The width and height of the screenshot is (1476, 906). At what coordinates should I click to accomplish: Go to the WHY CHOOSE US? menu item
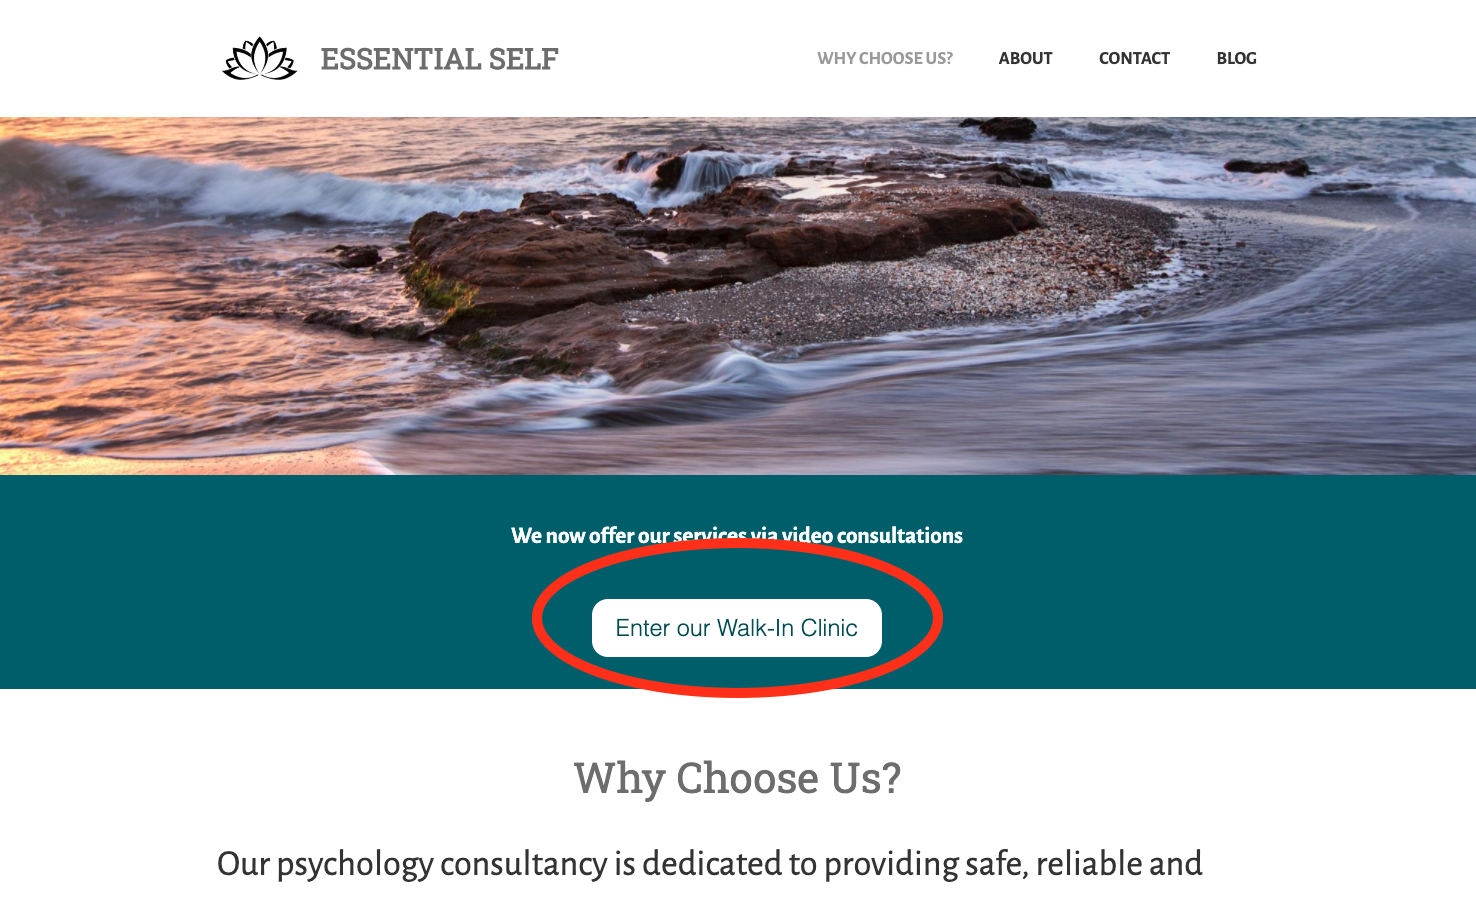tap(885, 58)
